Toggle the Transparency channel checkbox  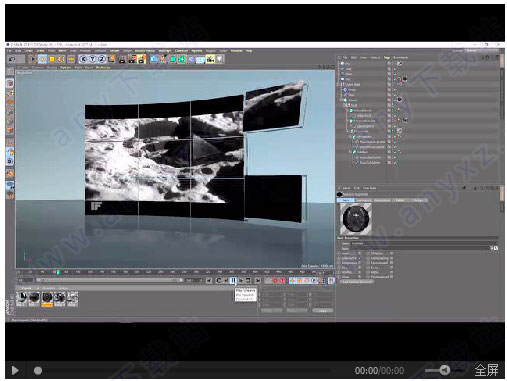(391, 258)
